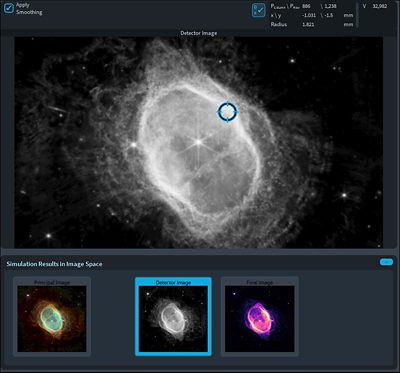Screen dimensions: 400x373
Task: Click the Simulation Results in Image Space heading
Action: pos(54,264)
